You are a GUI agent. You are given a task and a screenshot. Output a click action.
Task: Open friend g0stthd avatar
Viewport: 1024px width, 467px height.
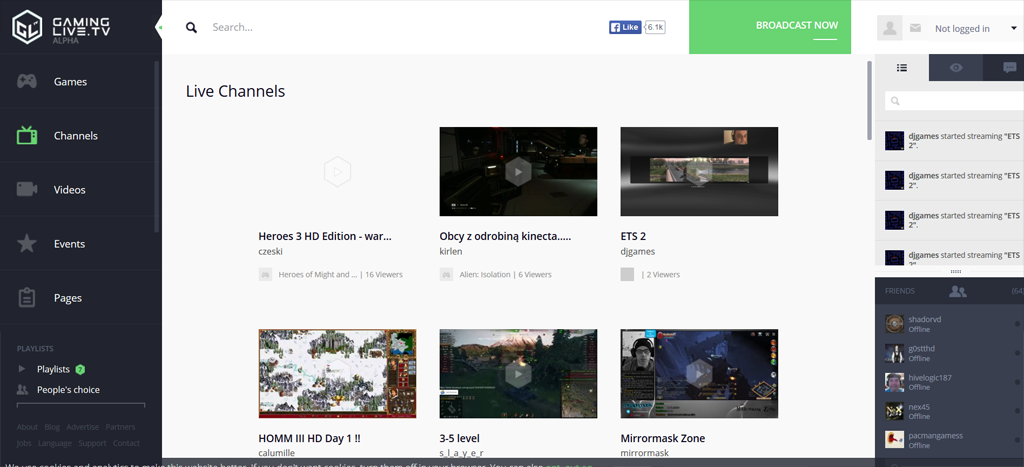tap(895, 353)
